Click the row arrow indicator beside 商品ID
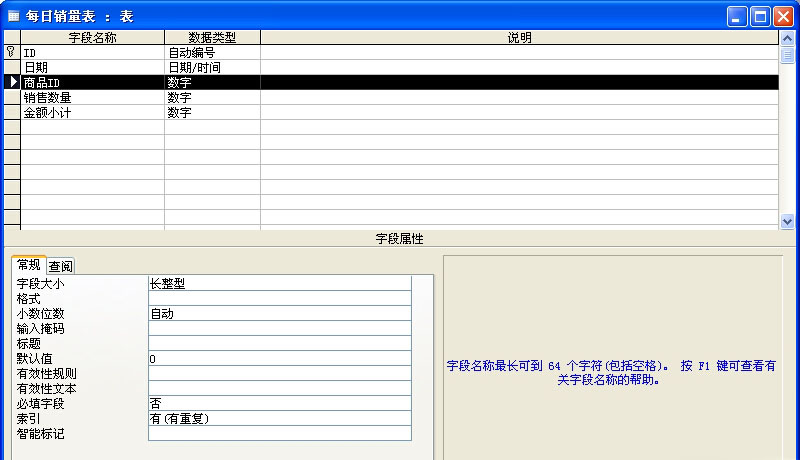This screenshot has width=800, height=460. pos(12,83)
